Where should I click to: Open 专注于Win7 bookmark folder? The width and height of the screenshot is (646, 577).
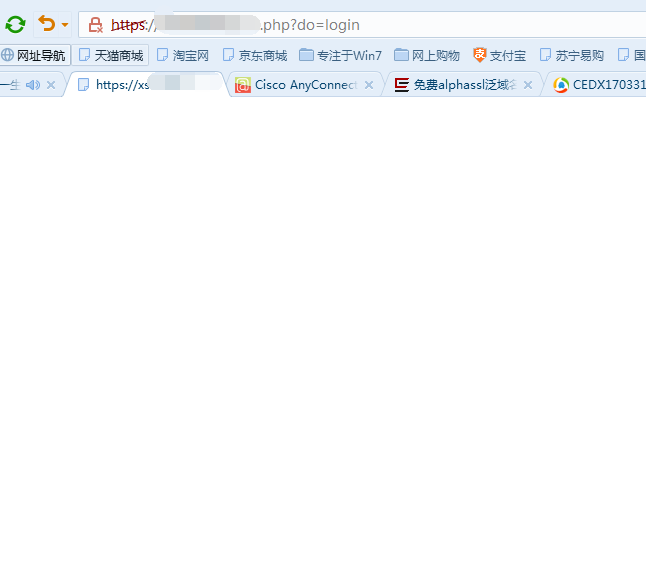pyautogui.click(x=340, y=55)
